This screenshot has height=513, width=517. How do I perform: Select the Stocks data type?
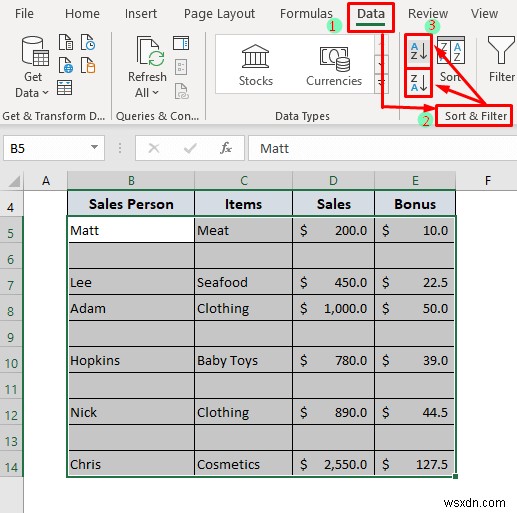point(255,66)
